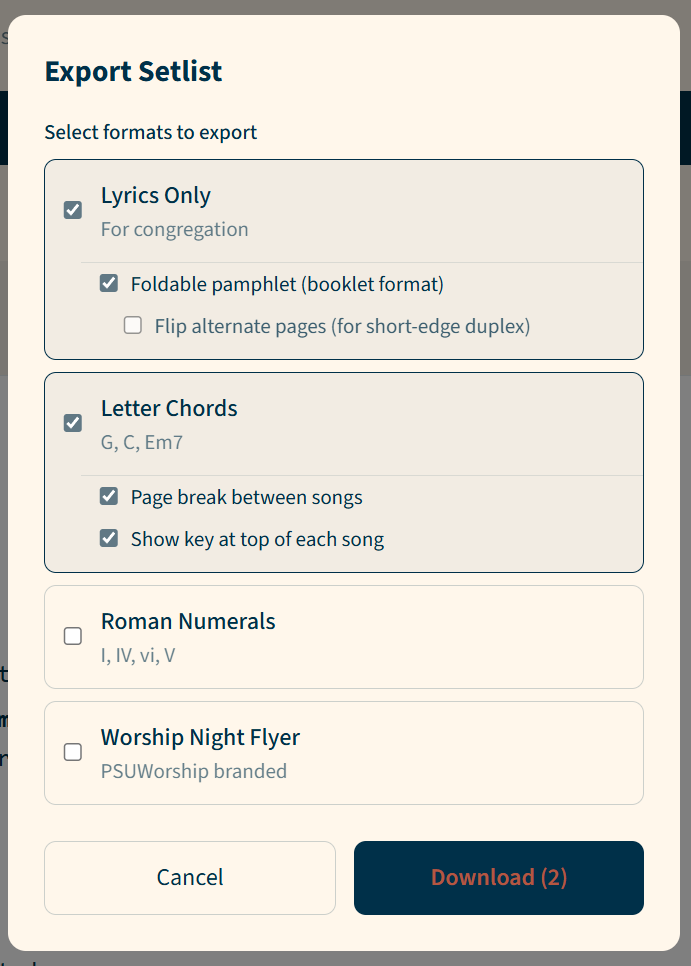Viewport: 691px width, 966px height.
Task: Click the "Letter Chords" title text
Action: 169,409
